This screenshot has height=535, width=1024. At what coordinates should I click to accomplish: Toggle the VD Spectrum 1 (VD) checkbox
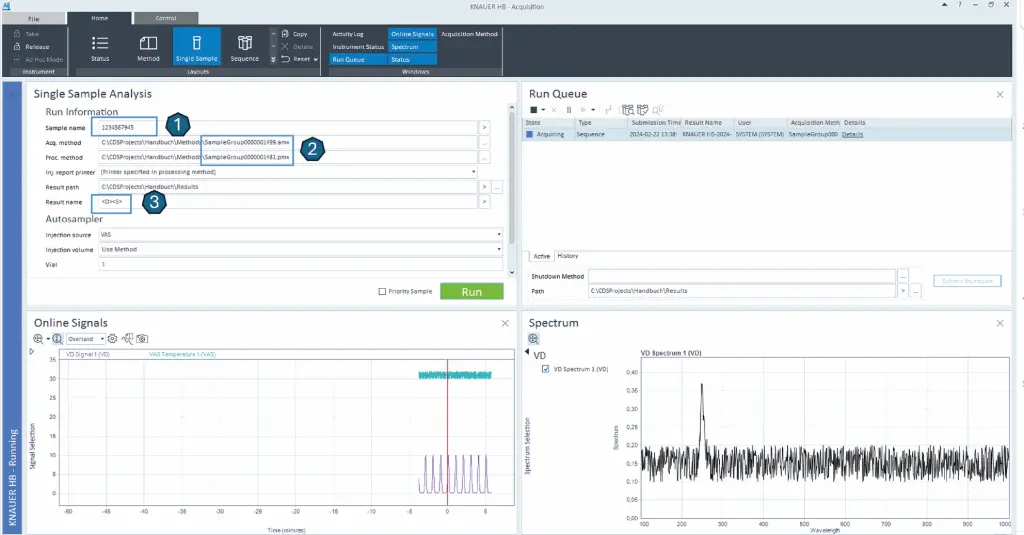(x=545, y=369)
